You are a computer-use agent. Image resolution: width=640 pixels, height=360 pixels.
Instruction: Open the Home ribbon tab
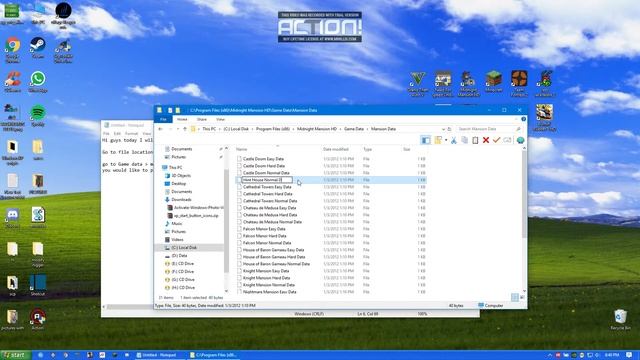tap(182, 119)
